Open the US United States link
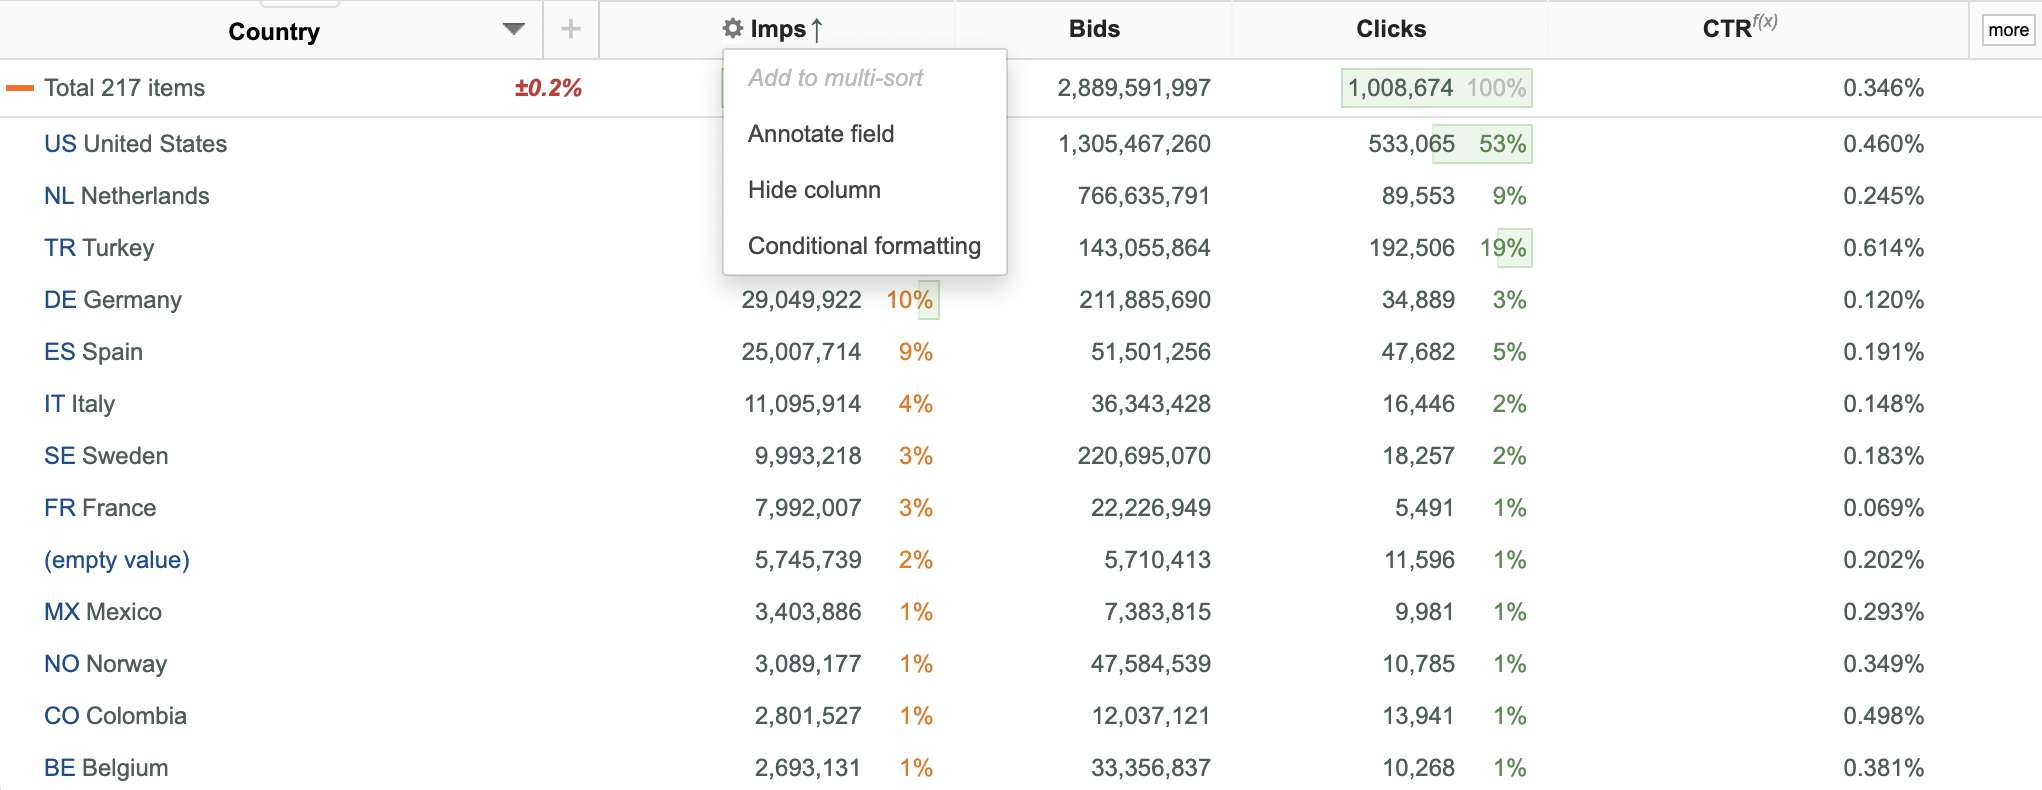The height and width of the screenshot is (790, 2042). 135,144
